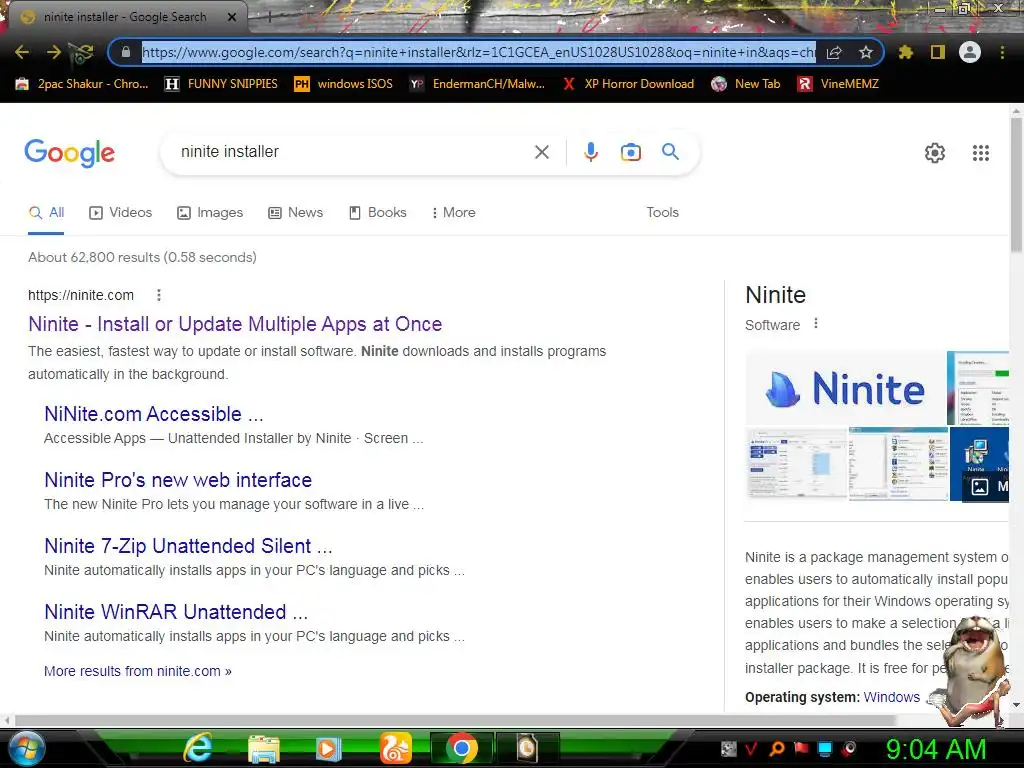Click the orange magnifier tray icon
The width and height of the screenshot is (1024, 768).
[776, 748]
